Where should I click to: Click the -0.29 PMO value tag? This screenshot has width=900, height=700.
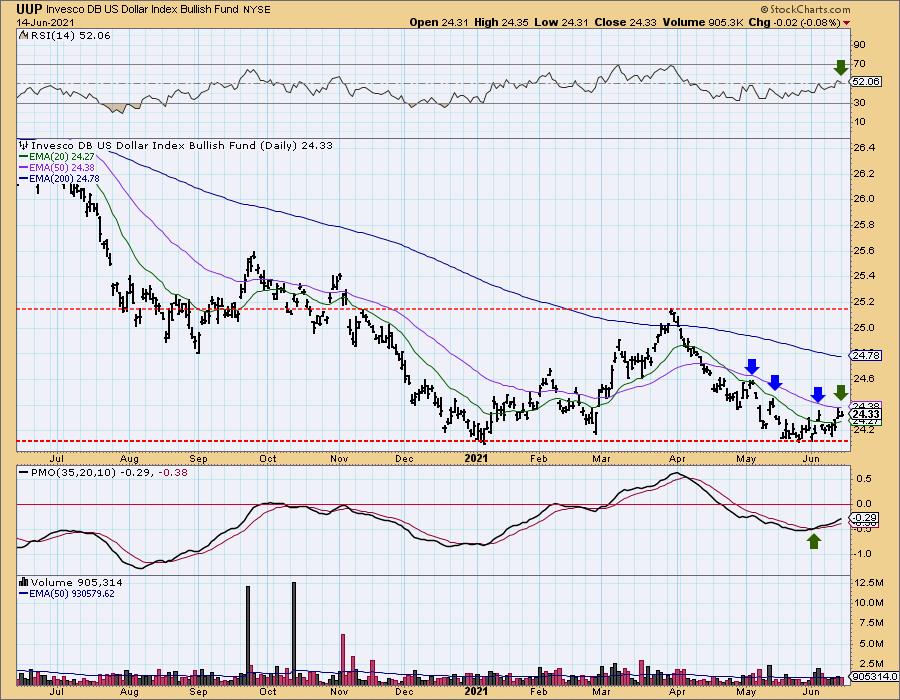pos(866,518)
